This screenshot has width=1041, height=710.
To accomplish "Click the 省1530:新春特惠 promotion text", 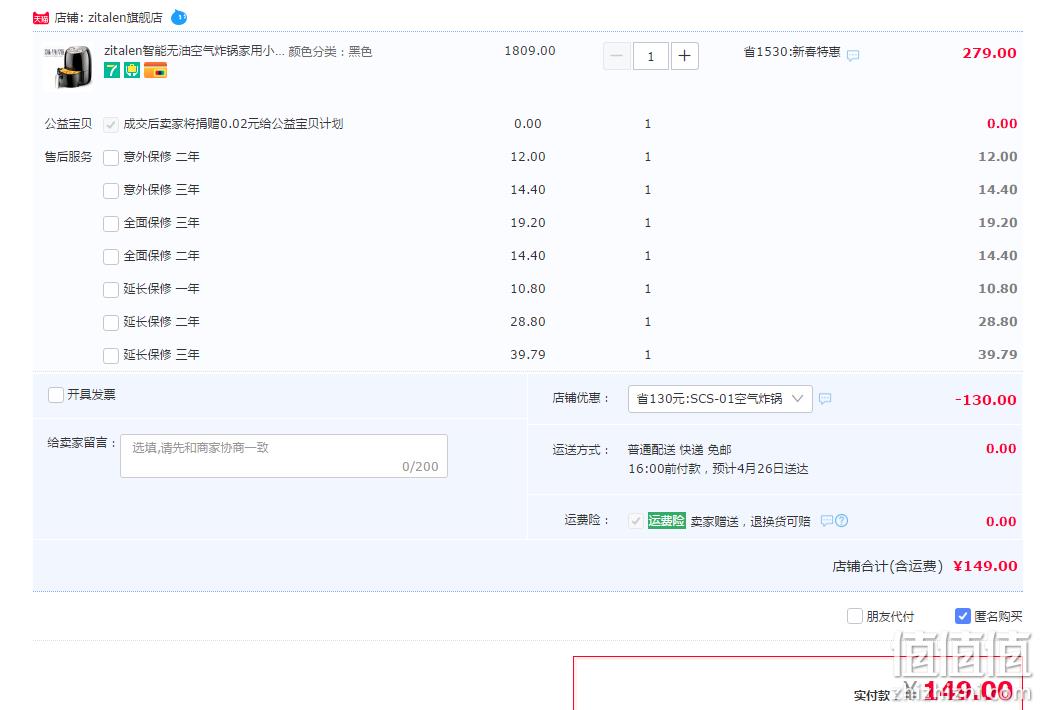I will (791, 52).
